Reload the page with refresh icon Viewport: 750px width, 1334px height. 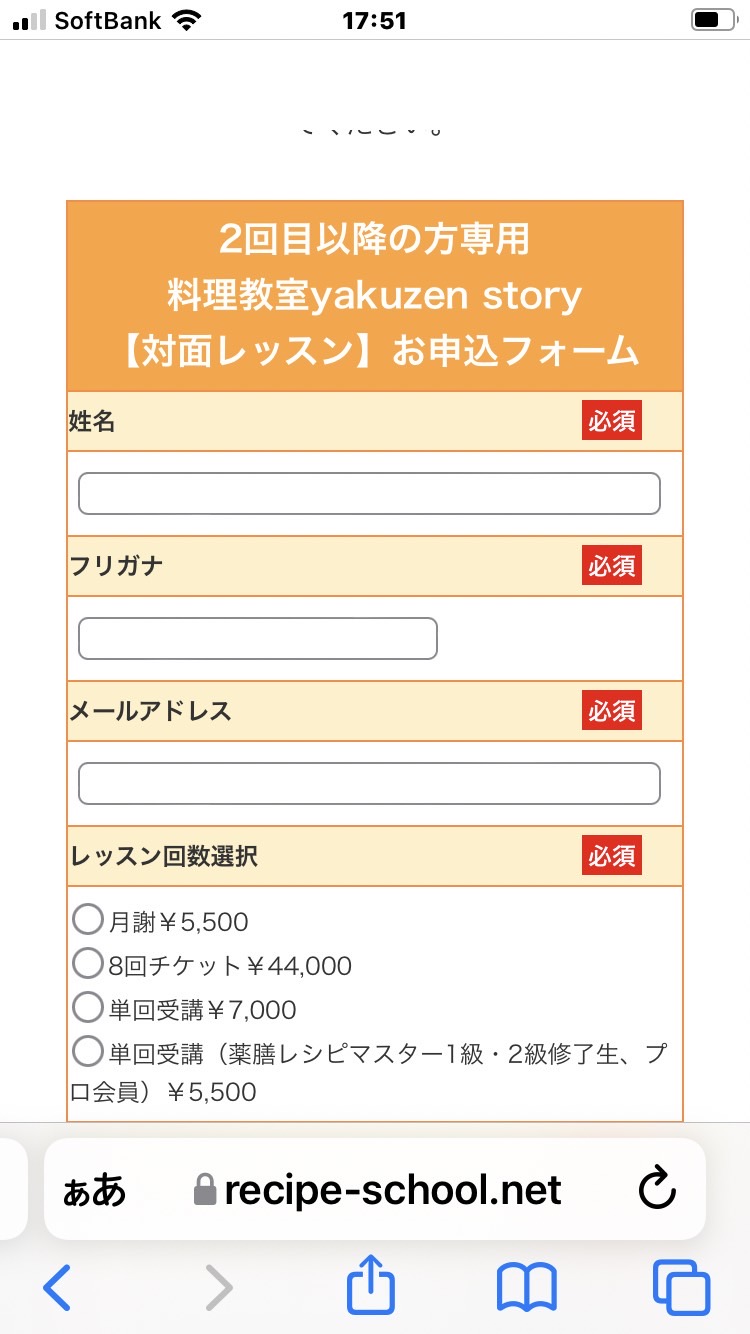coord(657,1190)
